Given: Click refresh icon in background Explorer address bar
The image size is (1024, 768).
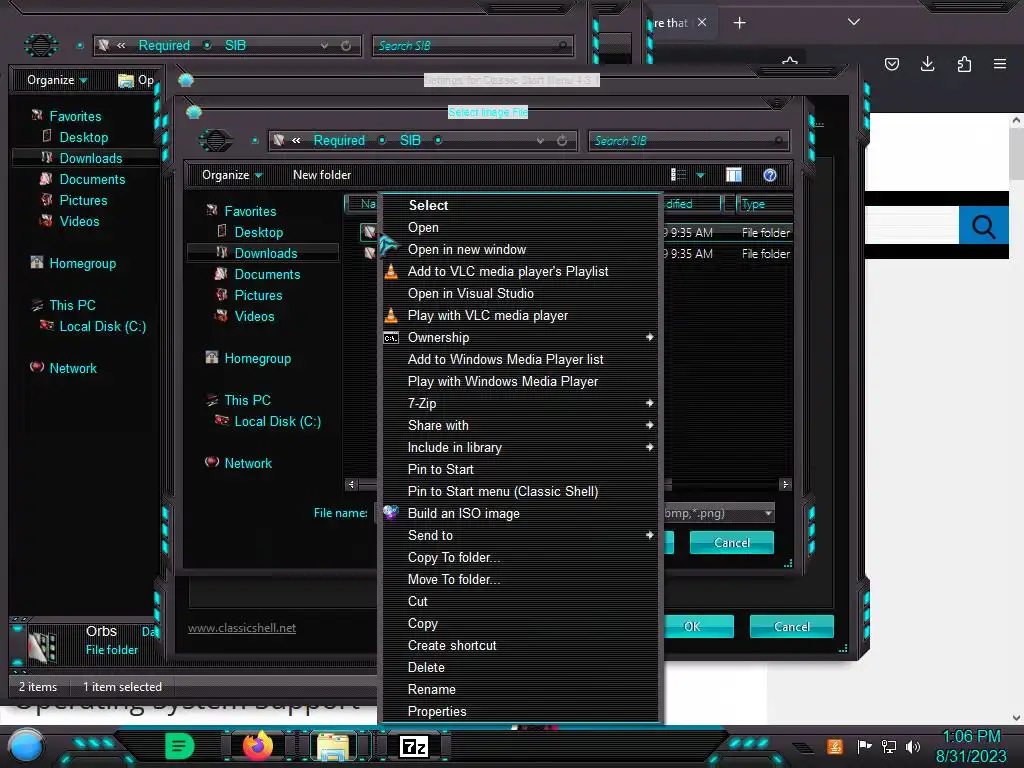Looking at the screenshot, I should (x=346, y=46).
